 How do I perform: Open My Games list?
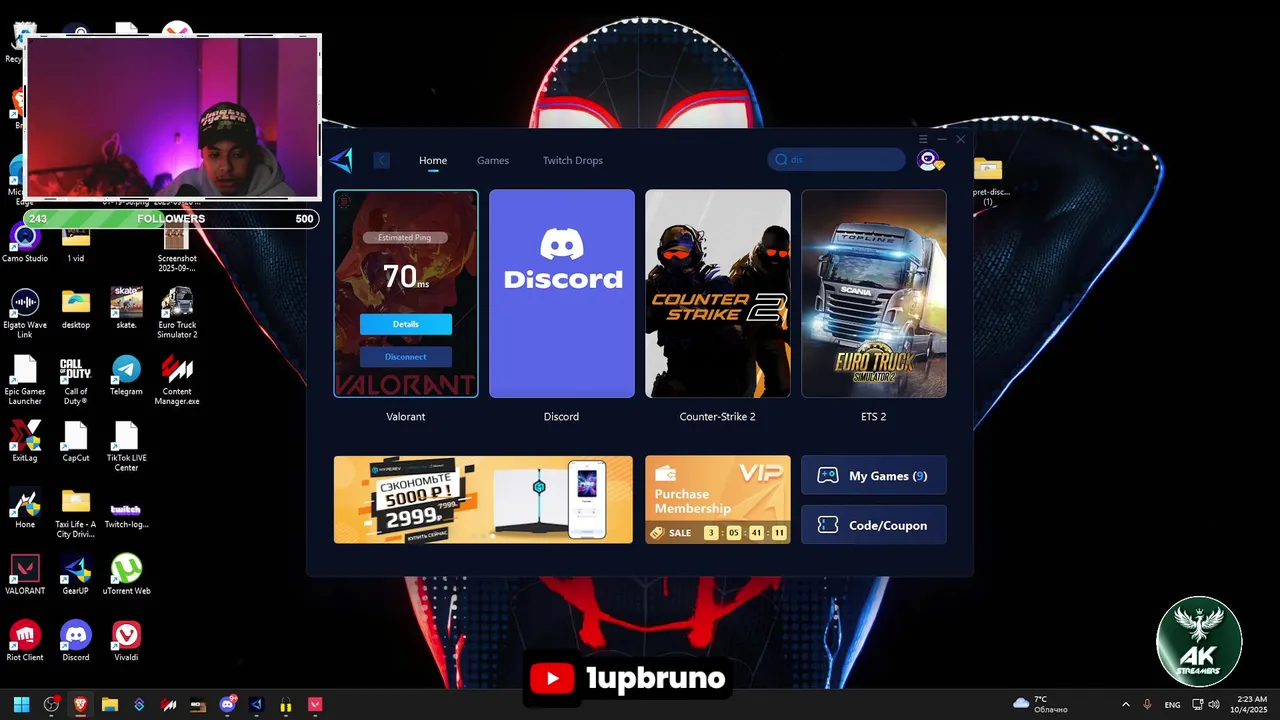[x=874, y=476]
